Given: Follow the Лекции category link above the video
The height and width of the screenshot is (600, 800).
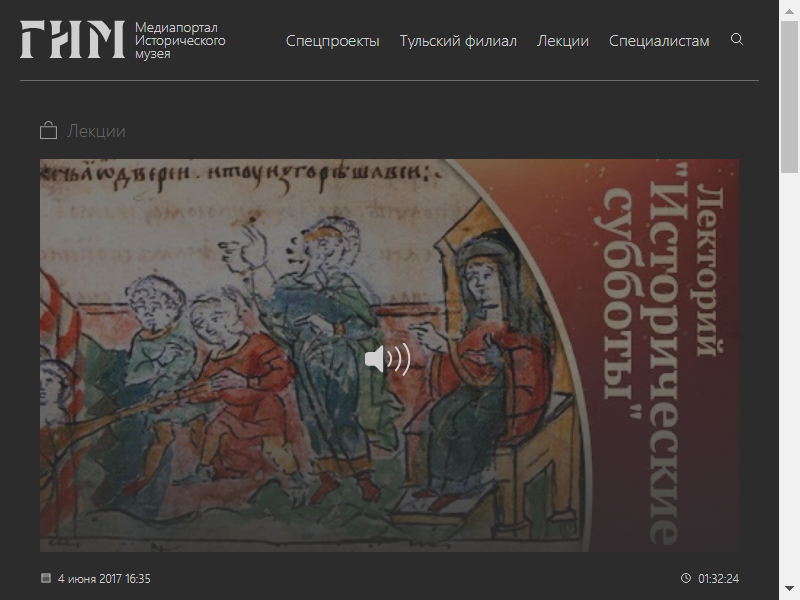Looking at the screenshot, I should click(96, 132).
